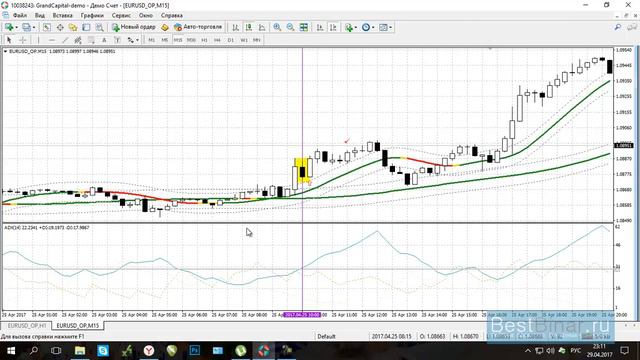Switch timeframe to M5
Screen dimensions: 640x360
click(x=164, y=40)
